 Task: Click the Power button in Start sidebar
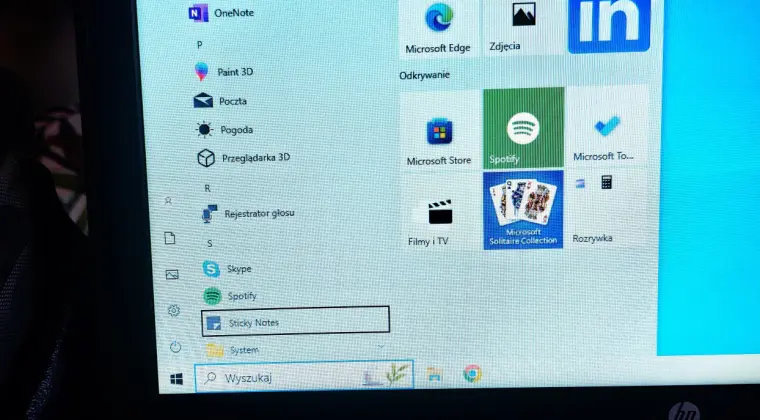pos(175,347)
